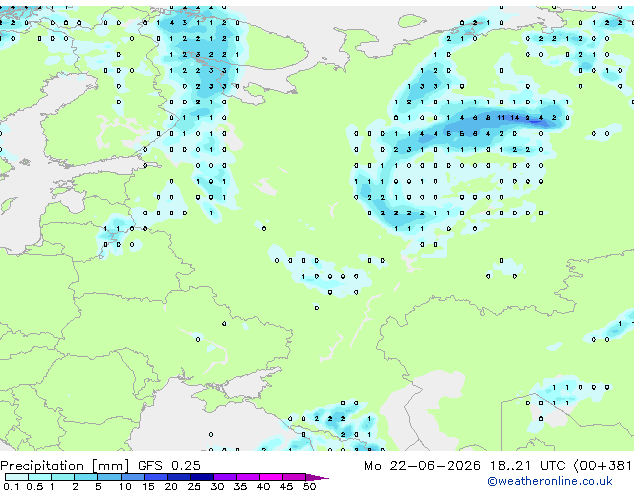
Task: Click the legend swatch between 1 and 2
Action: pos(63,477)
